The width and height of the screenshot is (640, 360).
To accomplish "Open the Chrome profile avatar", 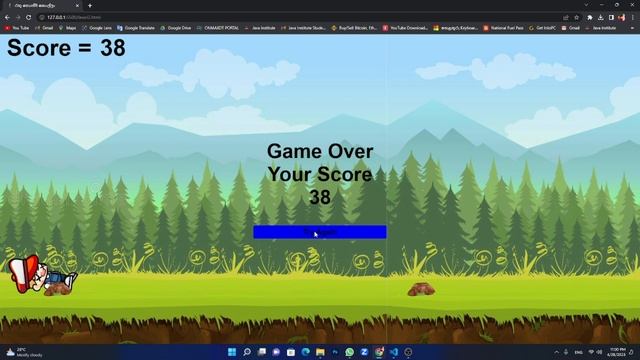I will (x=622, y=18).
